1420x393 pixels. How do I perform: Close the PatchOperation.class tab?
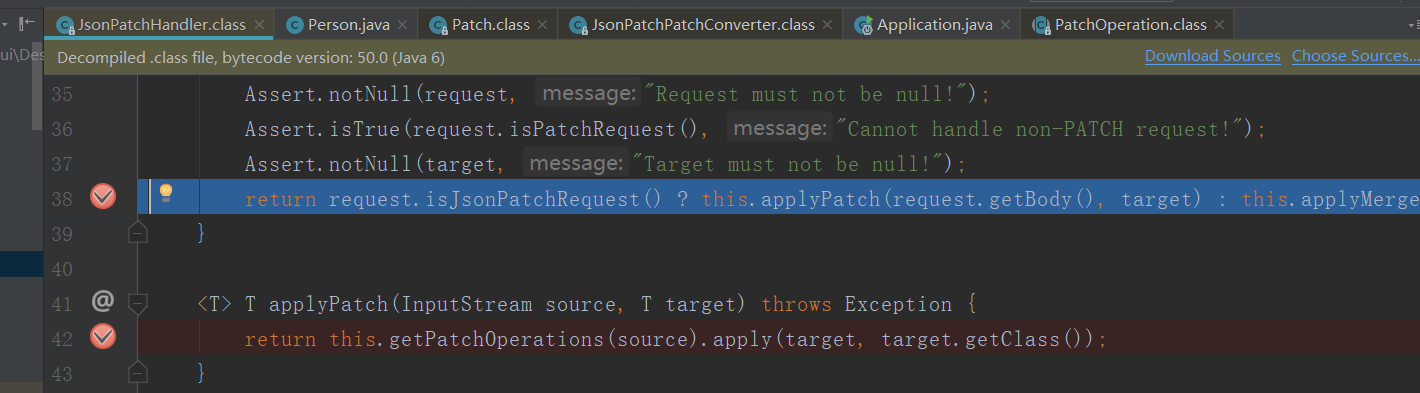pyautogui.click(x=1220, y=26)
